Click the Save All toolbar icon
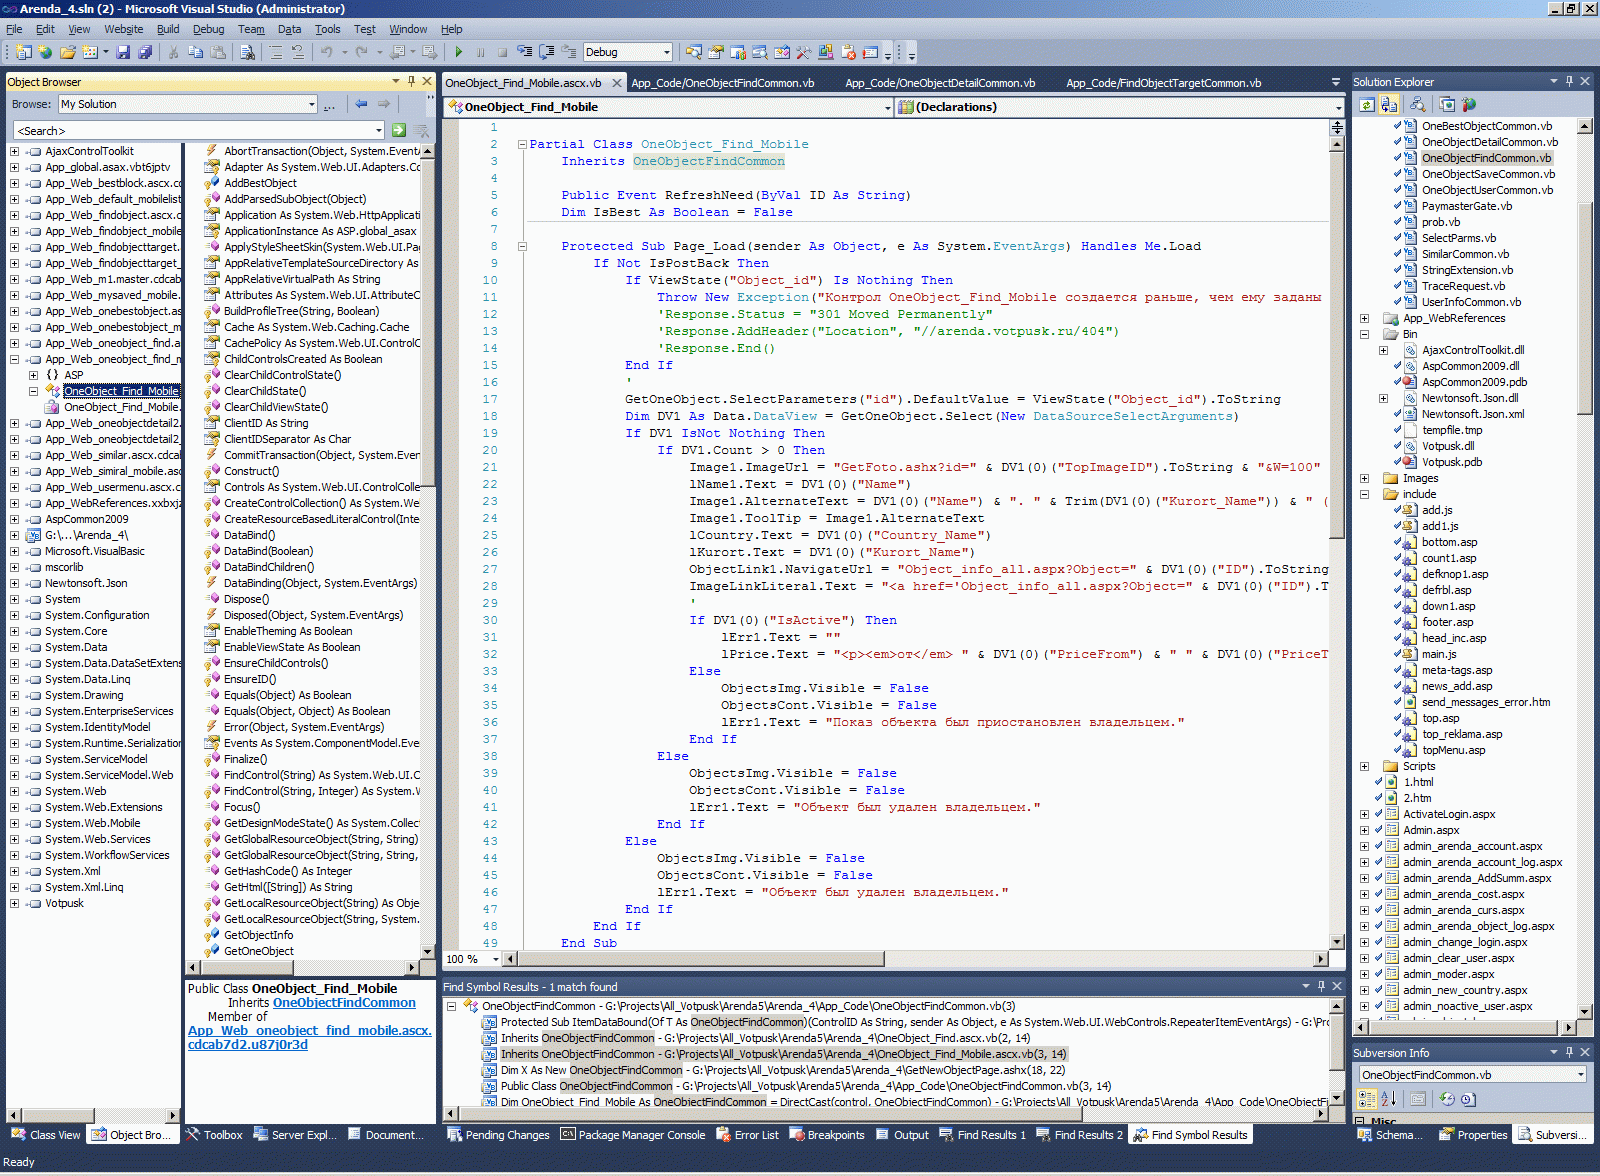The image size is (1600, 1176). (145, 52)
